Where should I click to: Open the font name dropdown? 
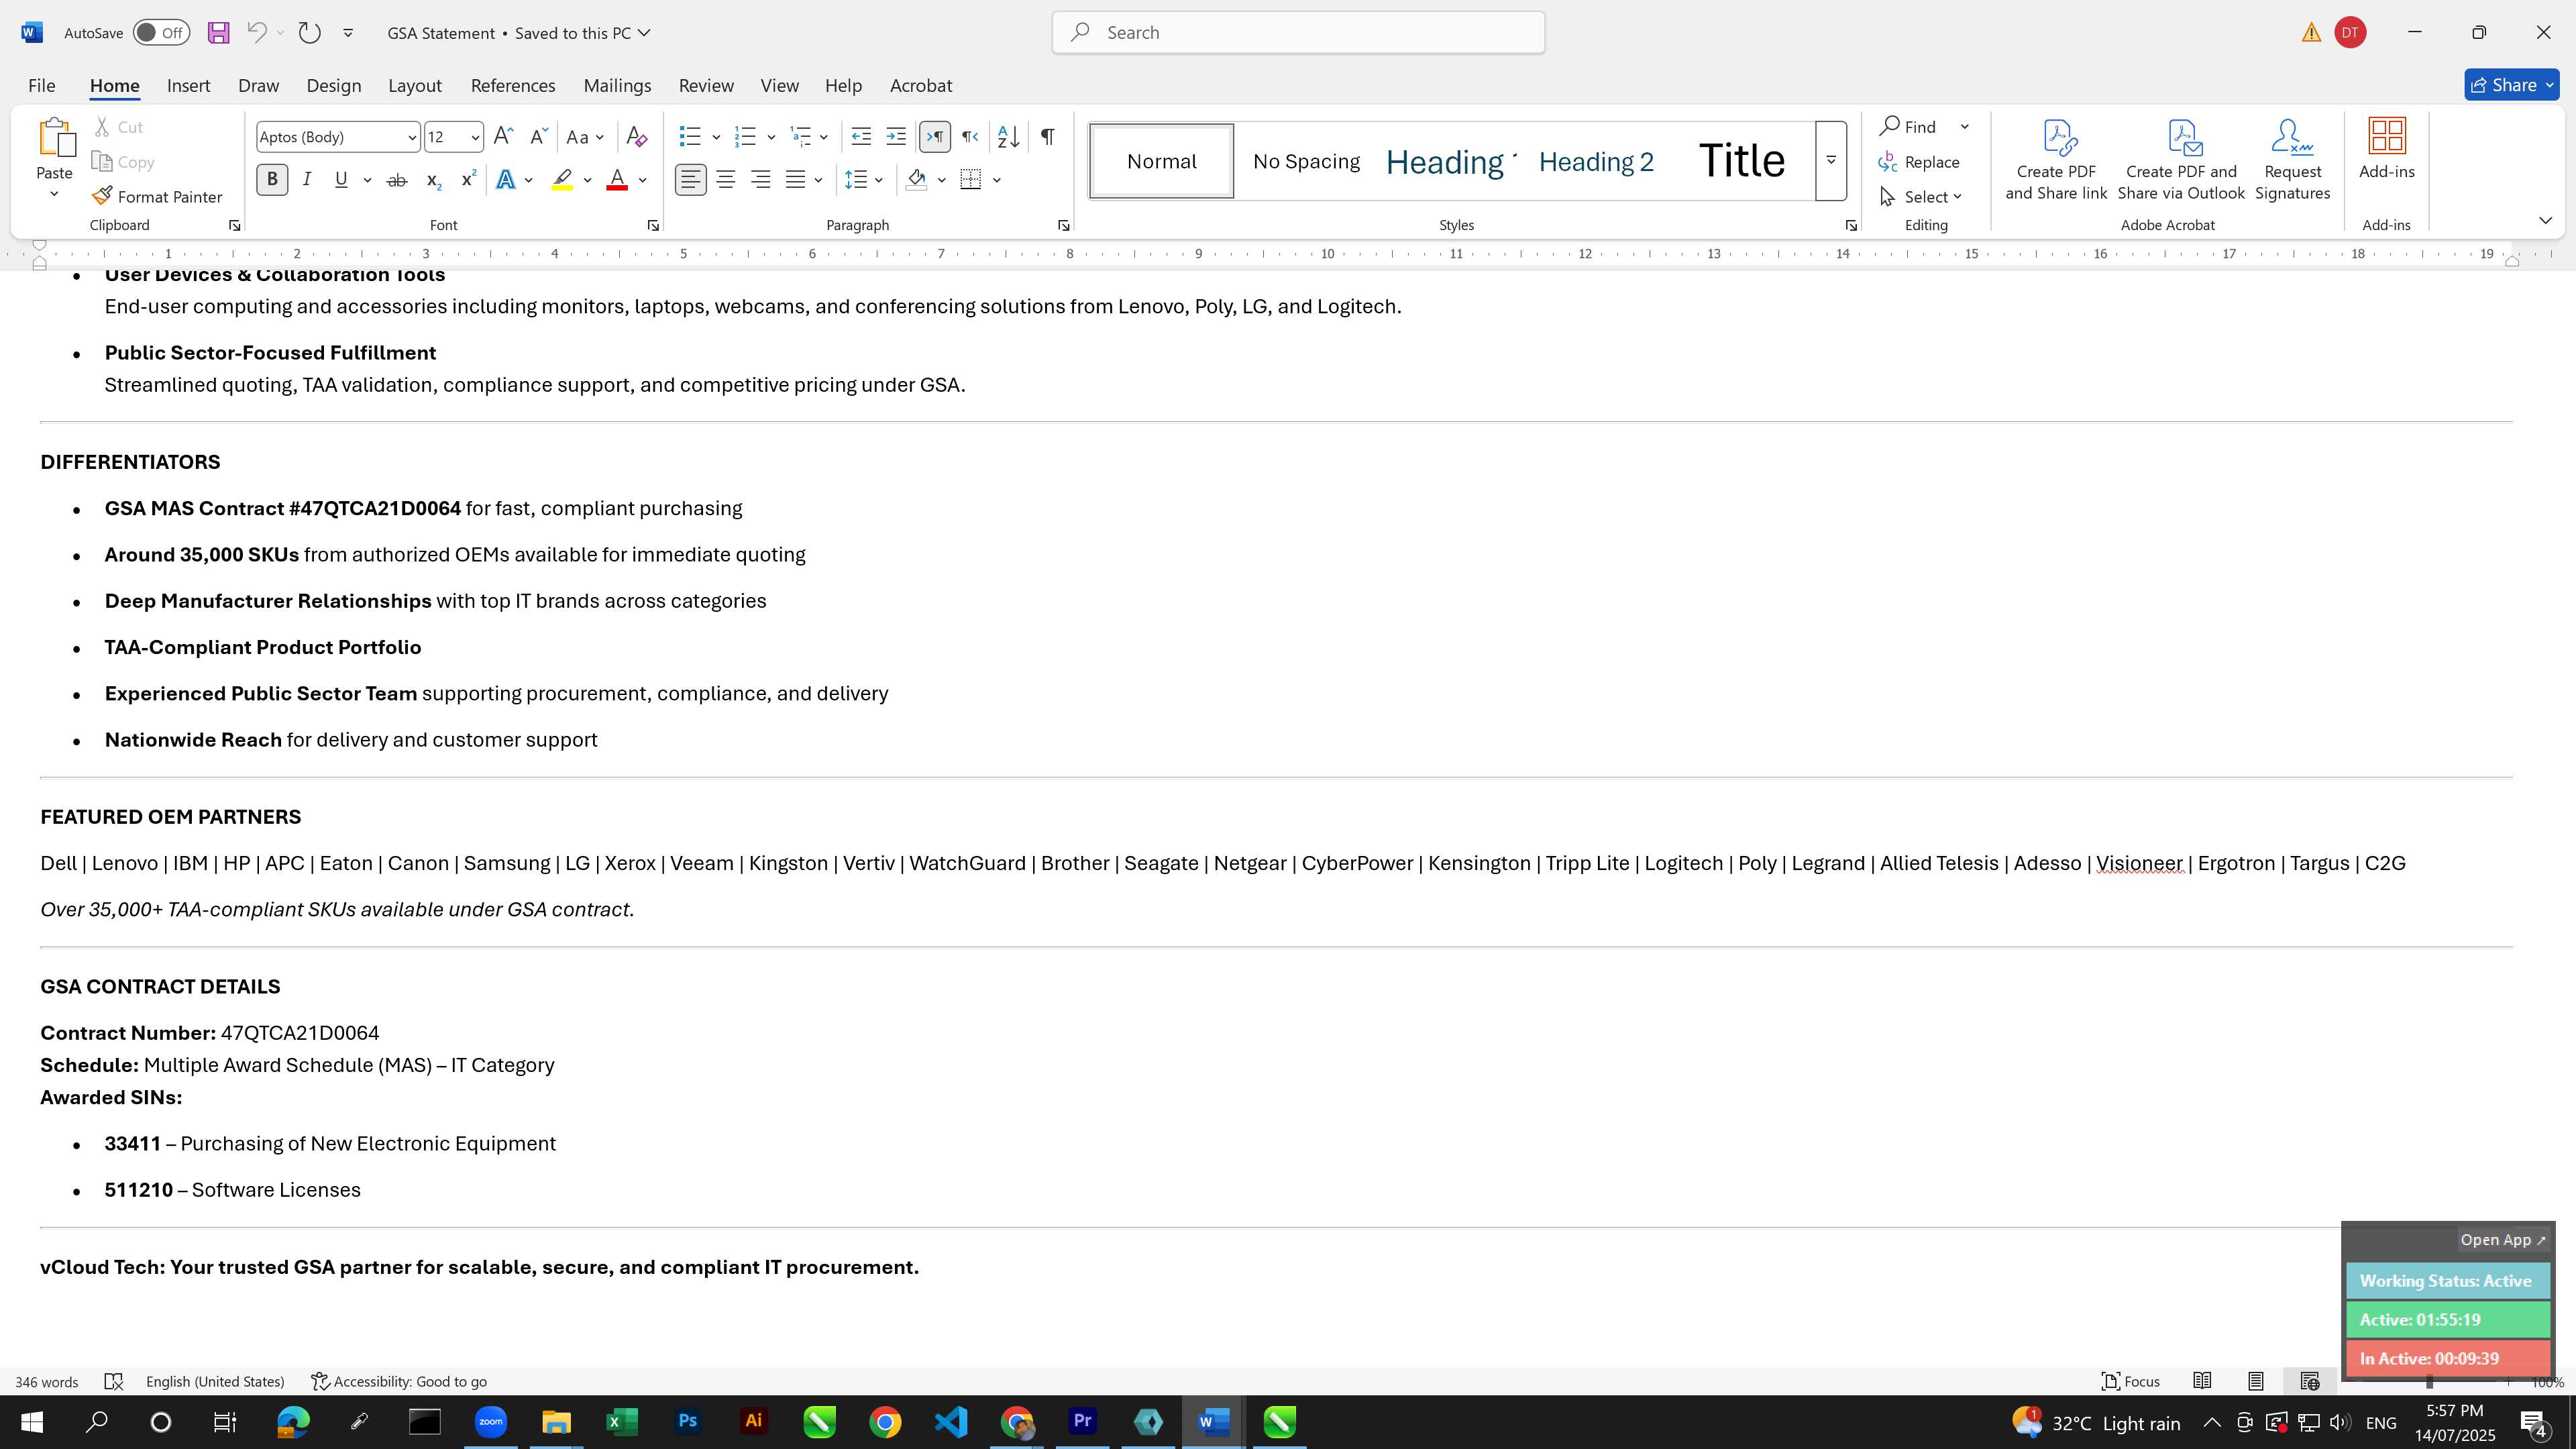coord(411,137)
